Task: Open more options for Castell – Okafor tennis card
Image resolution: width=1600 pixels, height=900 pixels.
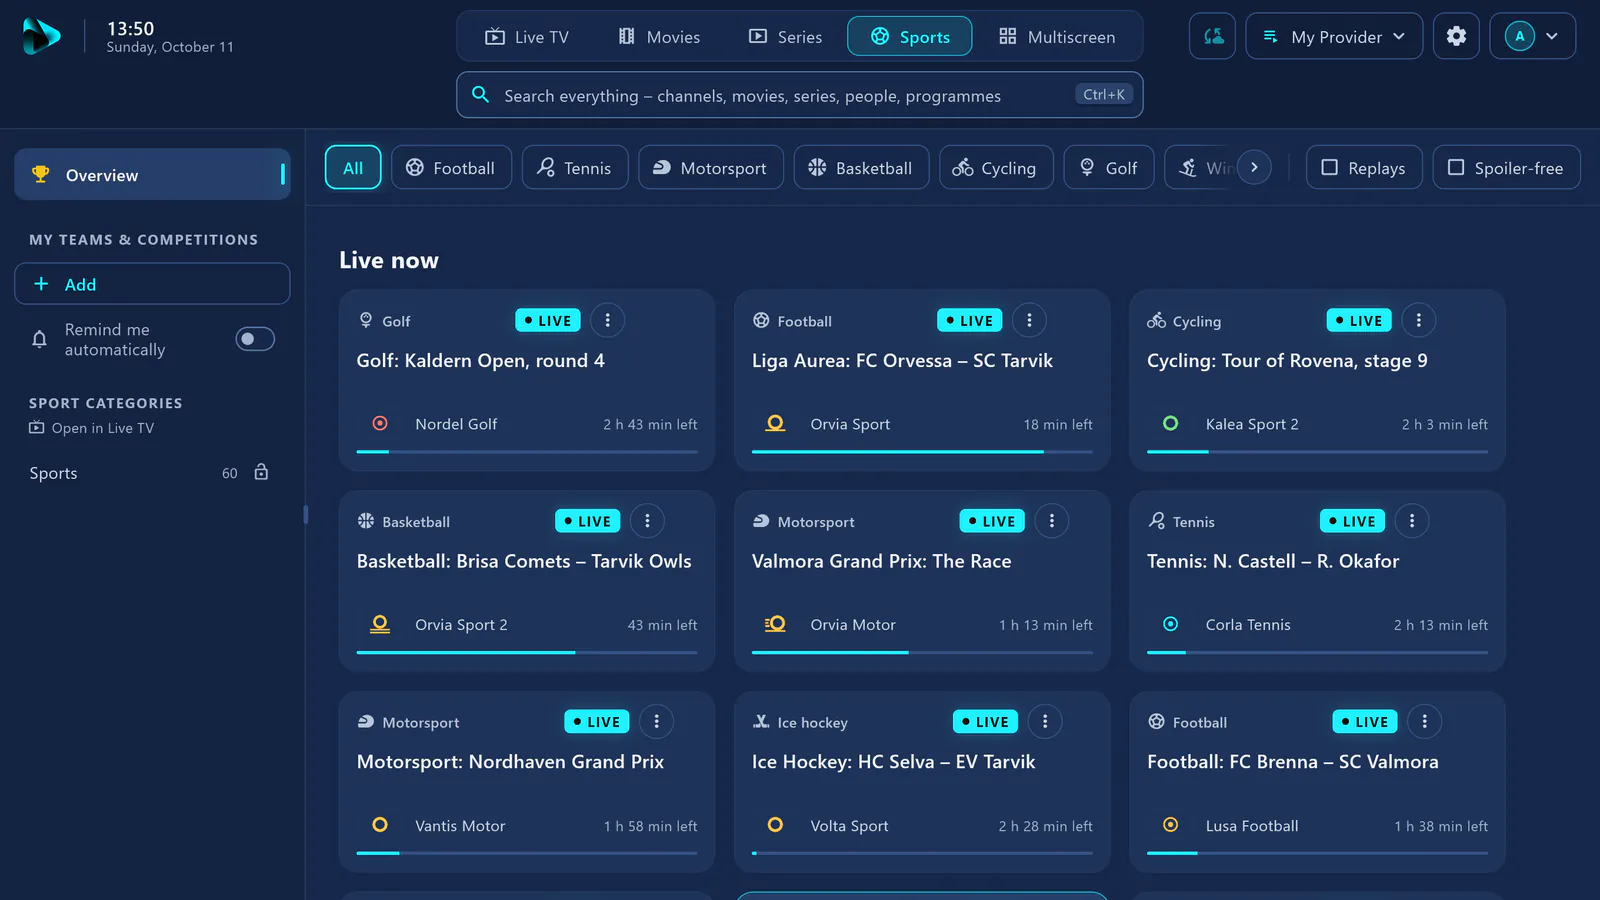Action: click(1411, 521)
